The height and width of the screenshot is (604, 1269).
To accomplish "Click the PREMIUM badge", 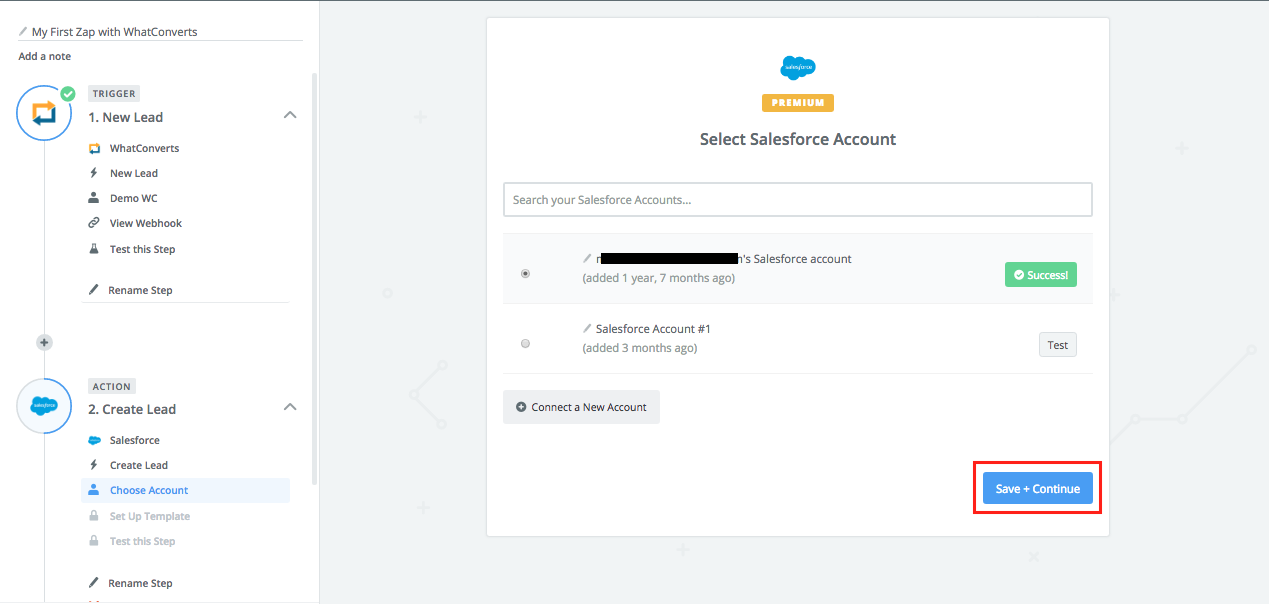I will tap(798, 102).
